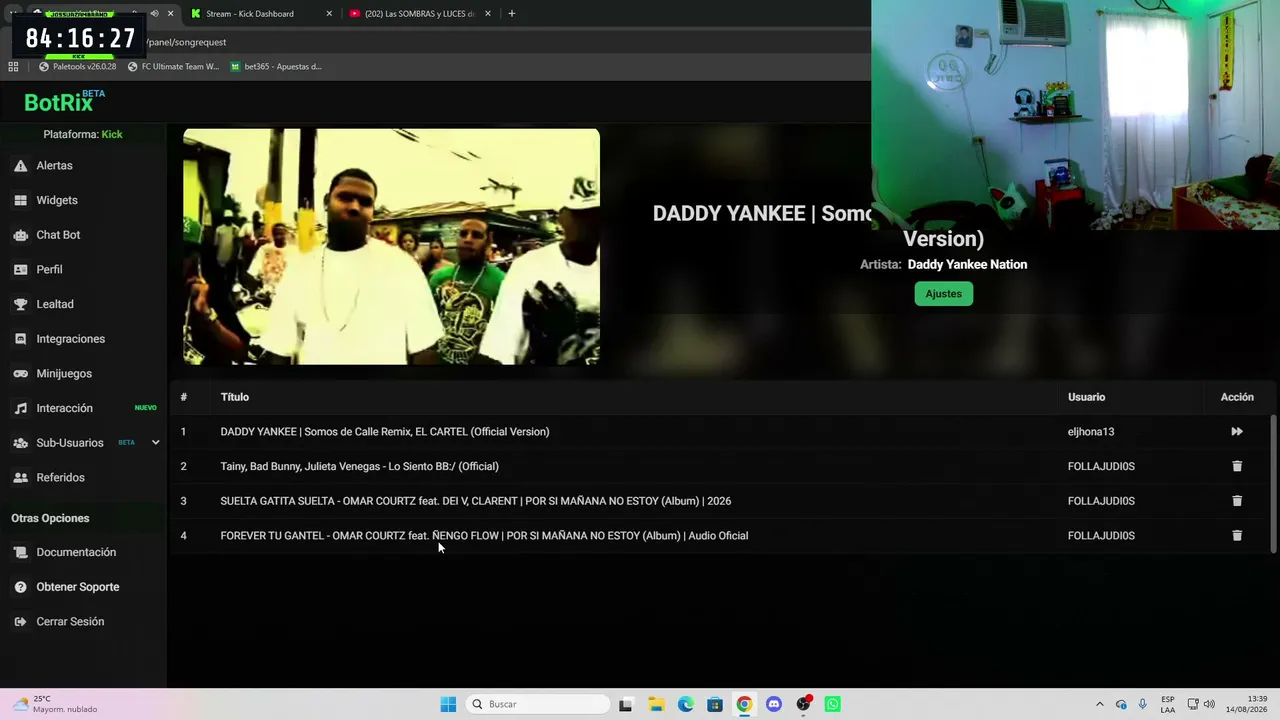Open the Windows Start menu
Screen dimensions: 1280x720
point(448,704)
